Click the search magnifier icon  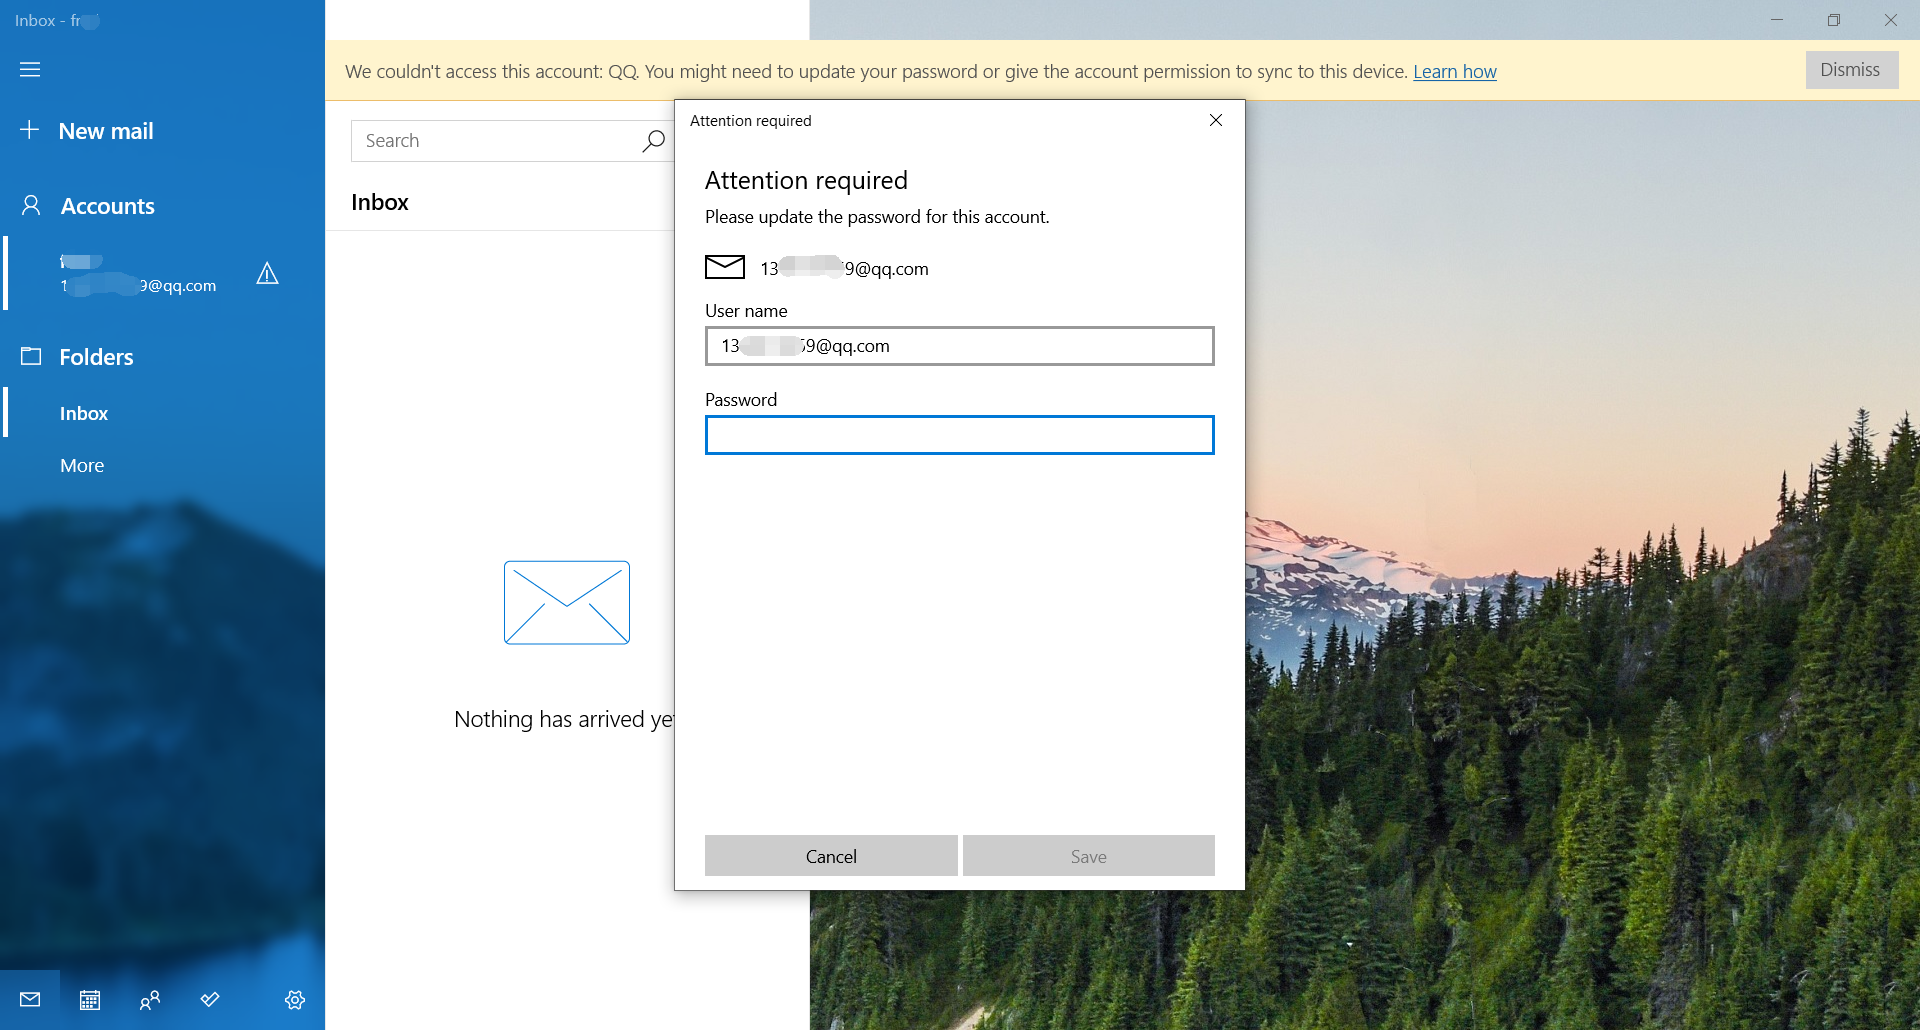click(653, 141)
